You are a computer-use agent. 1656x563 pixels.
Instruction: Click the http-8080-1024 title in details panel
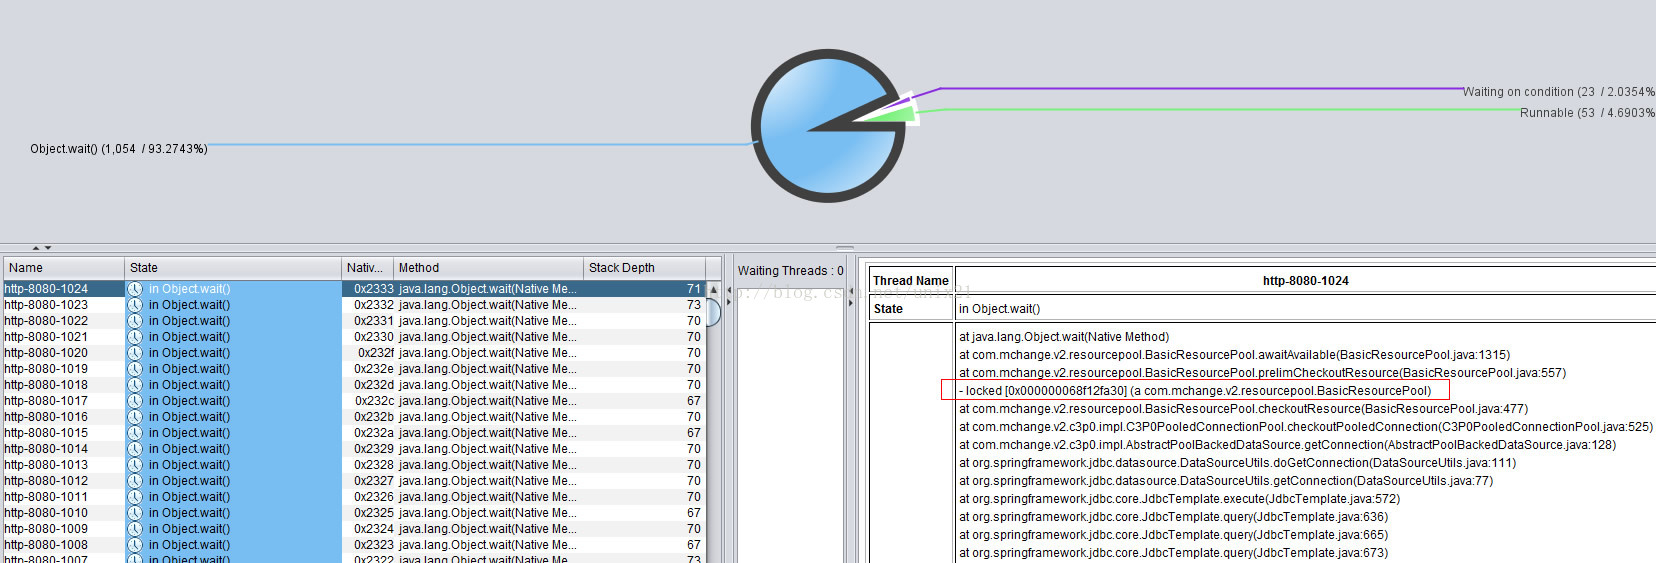(x=1306, y=281)
